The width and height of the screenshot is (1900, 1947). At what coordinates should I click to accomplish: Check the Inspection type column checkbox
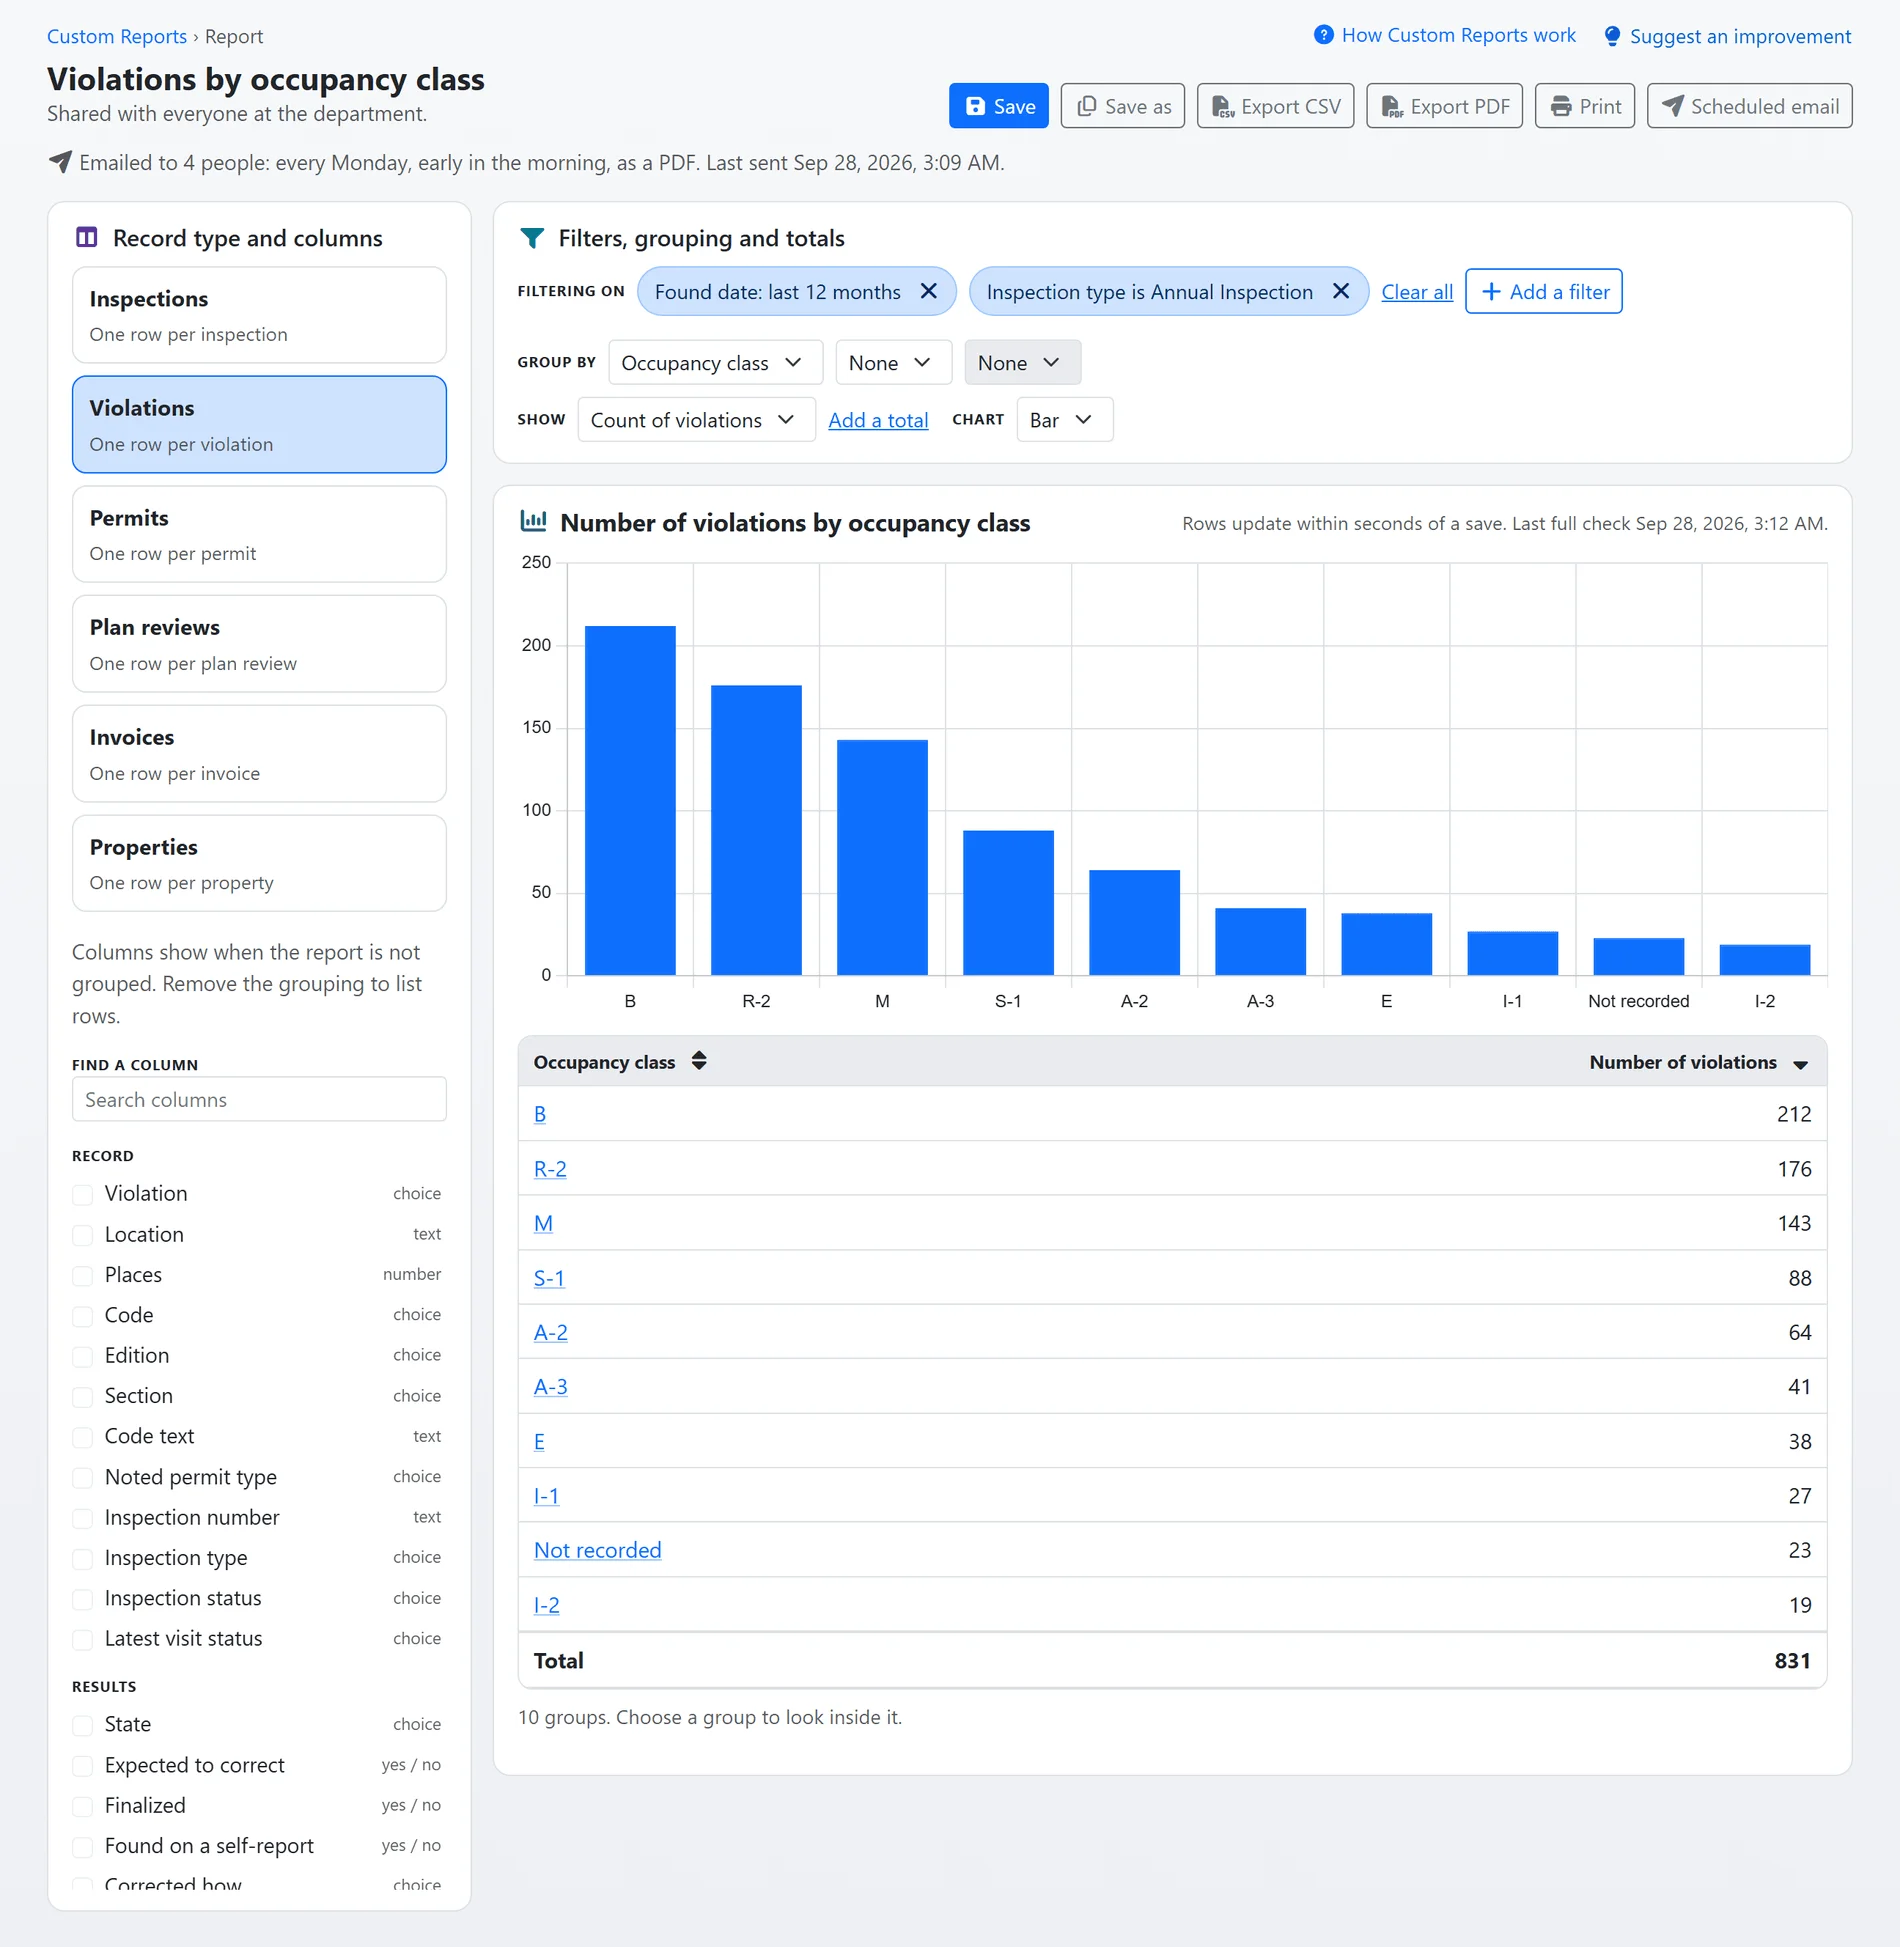[x=83, y=1558]
